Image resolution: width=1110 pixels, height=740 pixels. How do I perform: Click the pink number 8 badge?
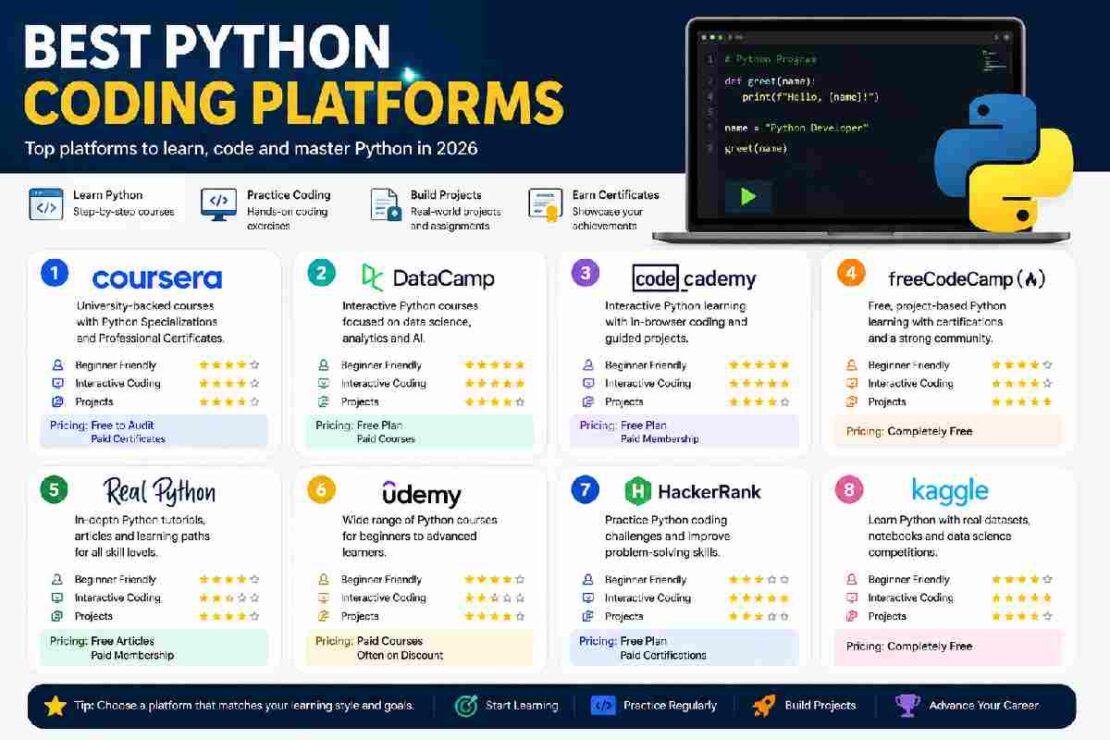[x=849, y=489]
